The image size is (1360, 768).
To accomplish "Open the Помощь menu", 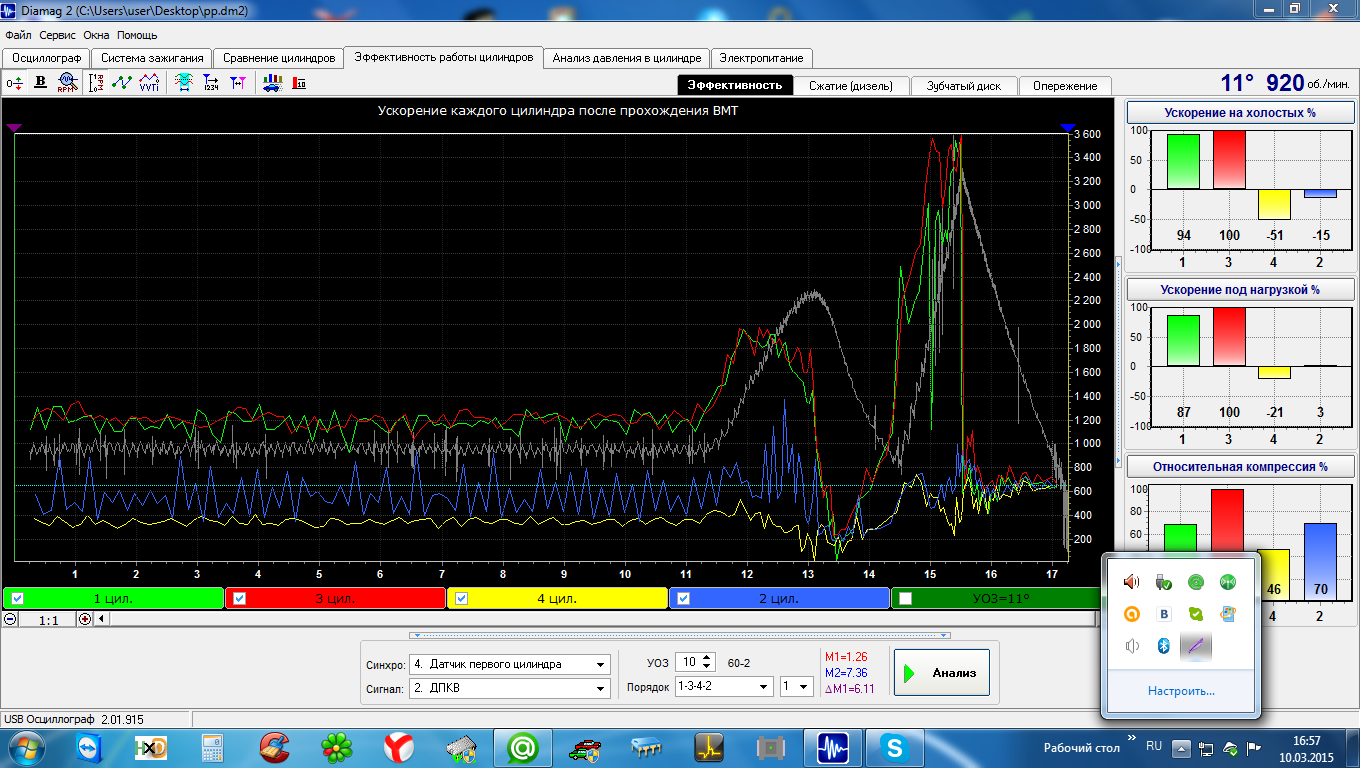I will click(x=137, y=35).
